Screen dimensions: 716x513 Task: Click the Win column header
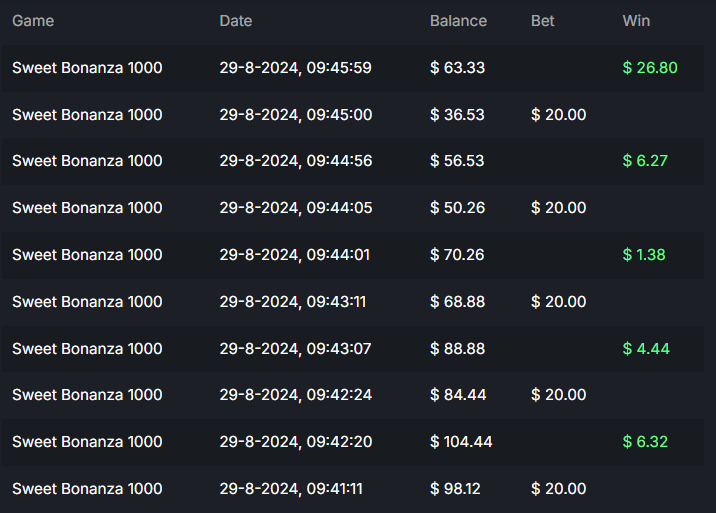(636, 21)
